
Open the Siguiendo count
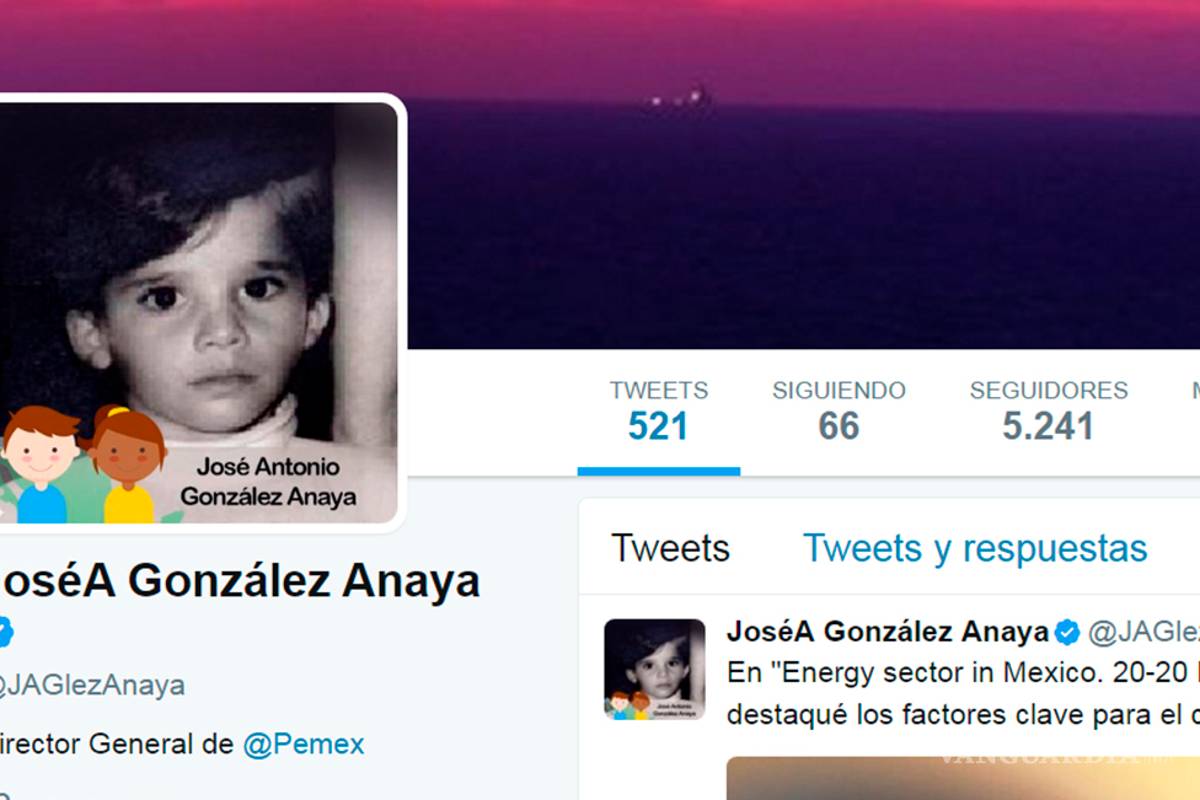(839, 411)
